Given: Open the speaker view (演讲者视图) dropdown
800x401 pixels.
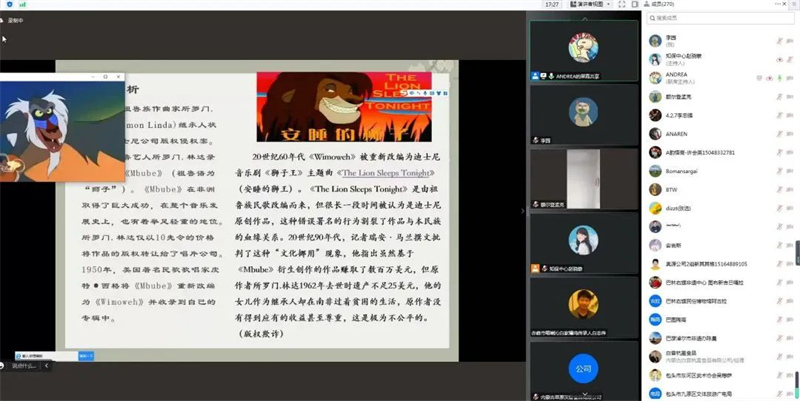Looking at the screenshot, I should click(x=589, y=4).
